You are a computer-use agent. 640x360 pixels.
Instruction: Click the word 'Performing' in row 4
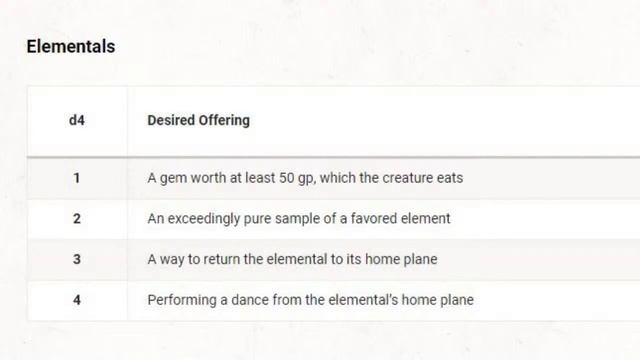(182, 300)
